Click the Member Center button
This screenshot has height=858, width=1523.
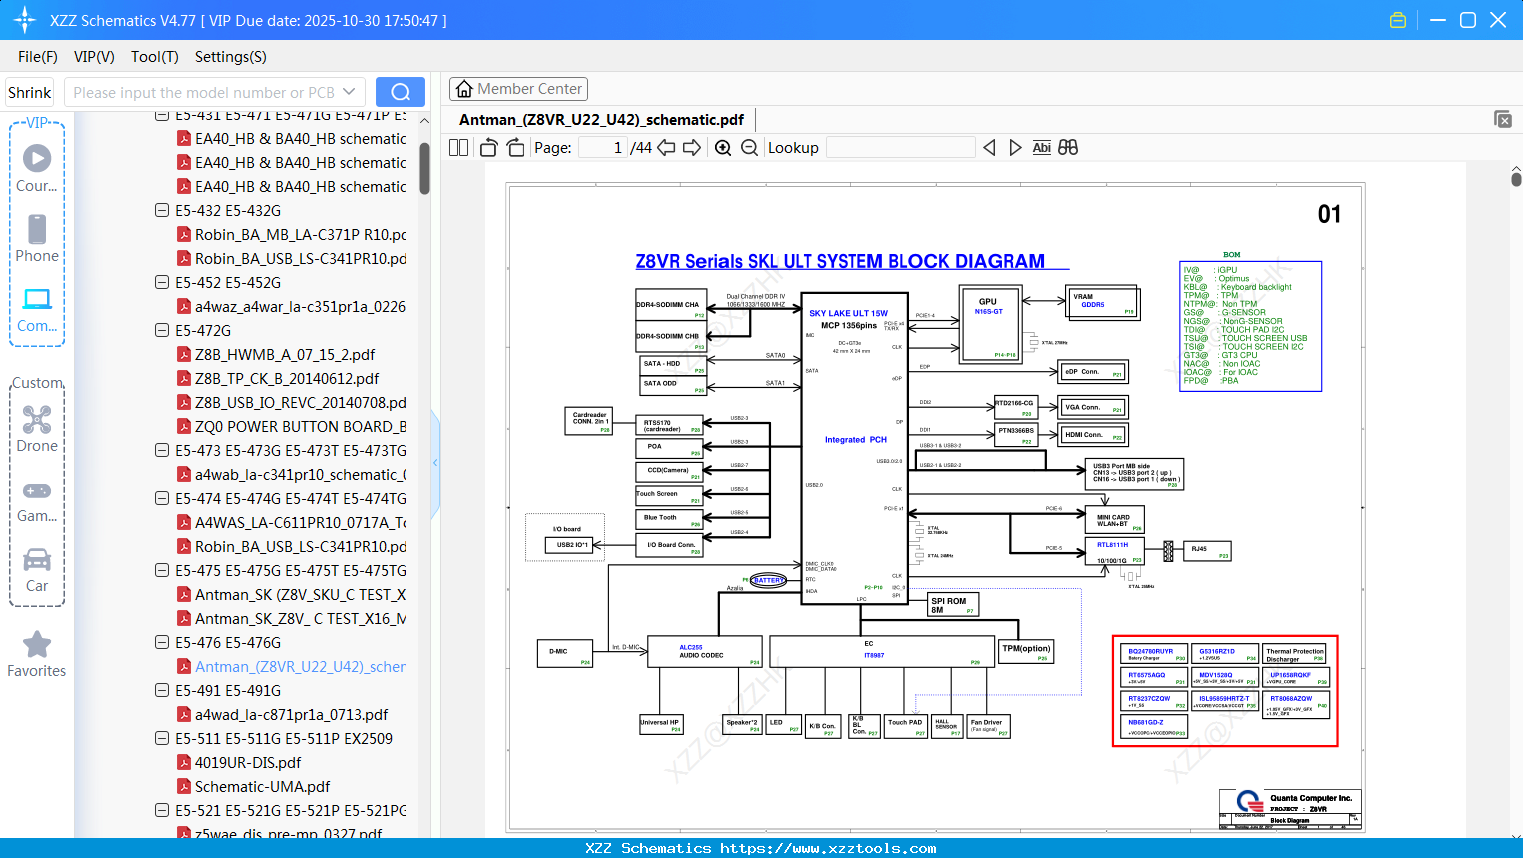pos(518,89)
